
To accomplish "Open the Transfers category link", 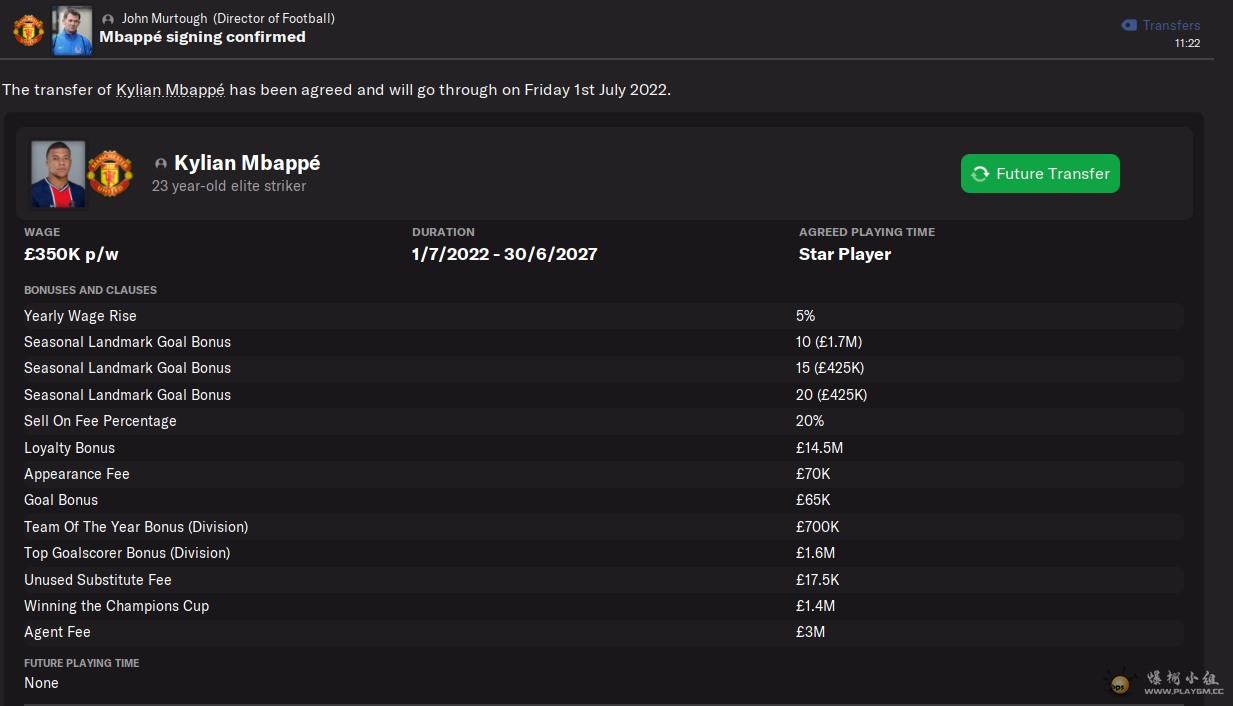I will (x=1171, y=25).
